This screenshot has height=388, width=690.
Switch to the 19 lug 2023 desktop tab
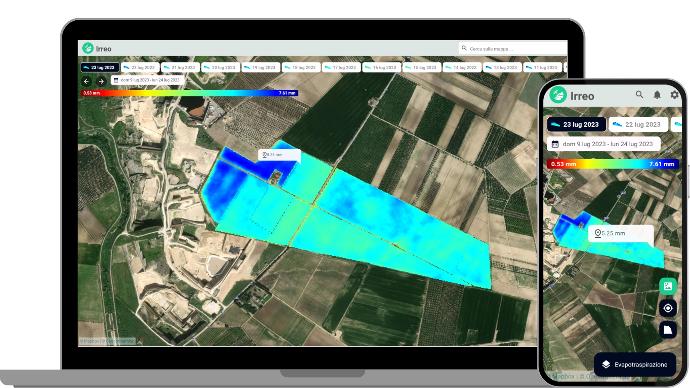(261, 68)
